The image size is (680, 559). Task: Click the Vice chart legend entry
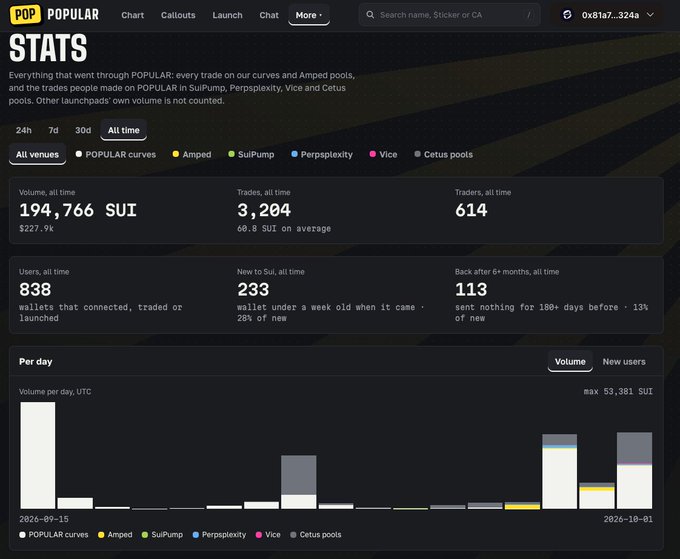coord(268,535)
